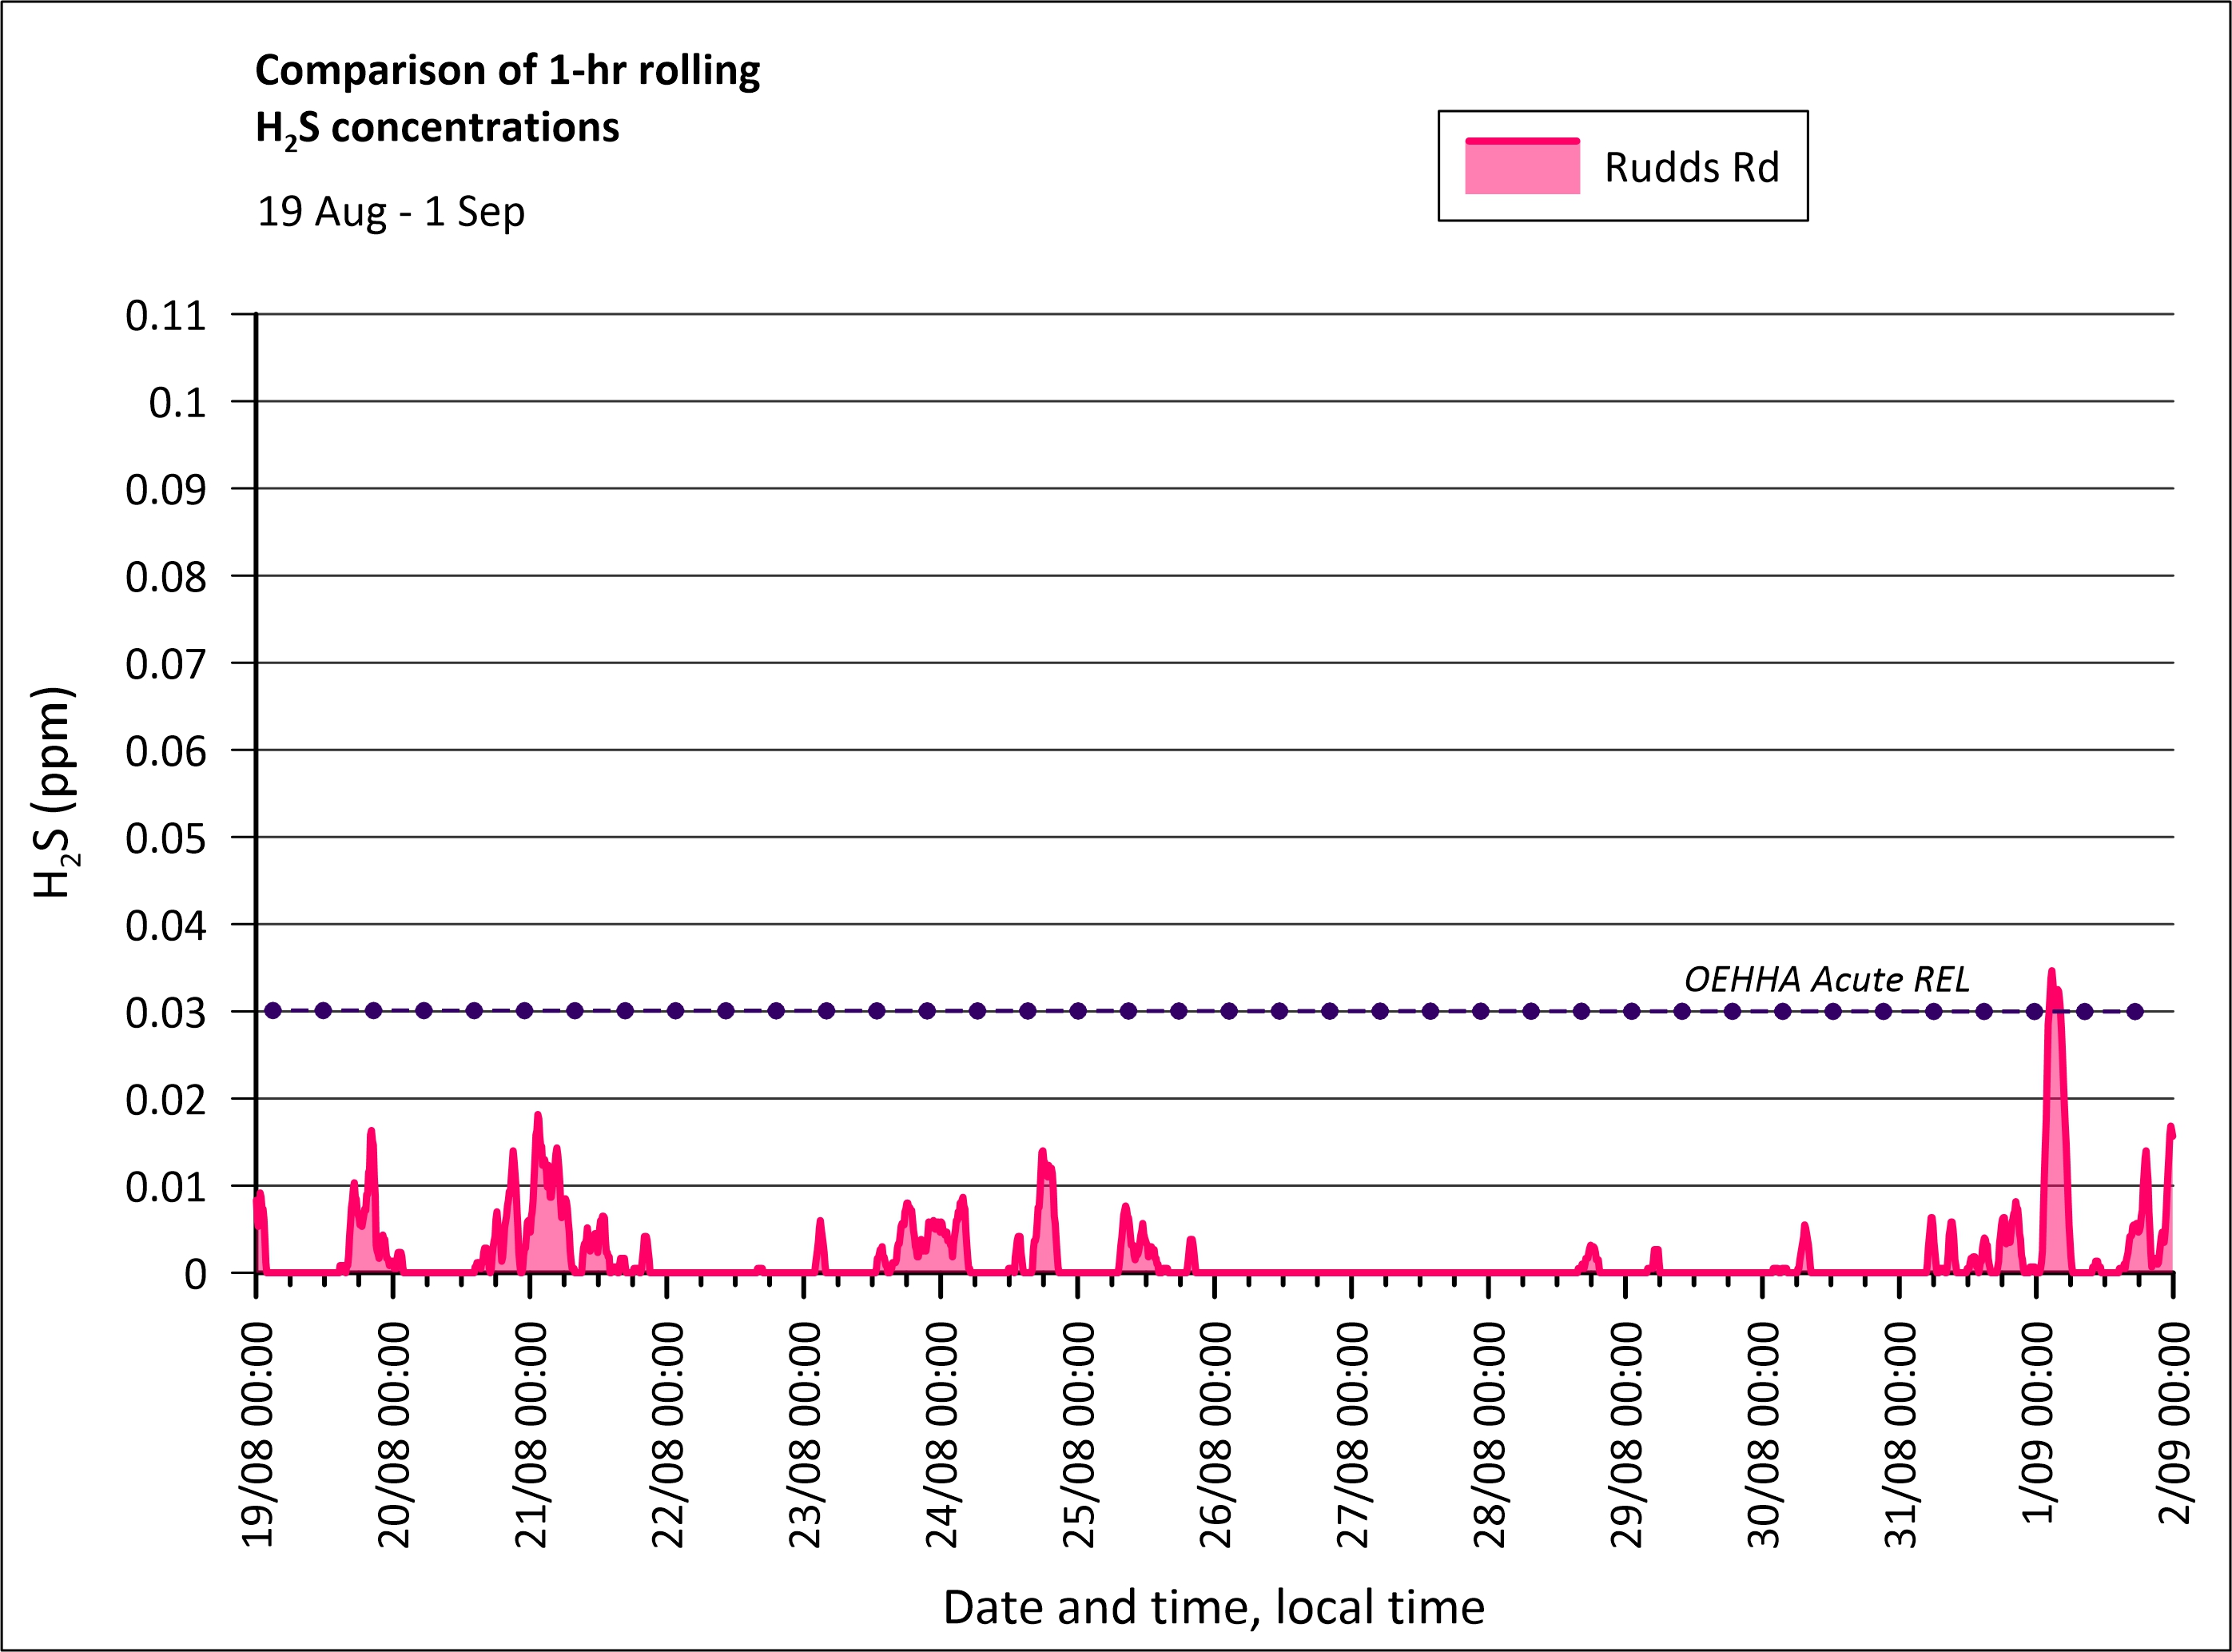Click the 2/09 00:00 x-axis label
2232x1652 pixels.
coord(2175,1423)
